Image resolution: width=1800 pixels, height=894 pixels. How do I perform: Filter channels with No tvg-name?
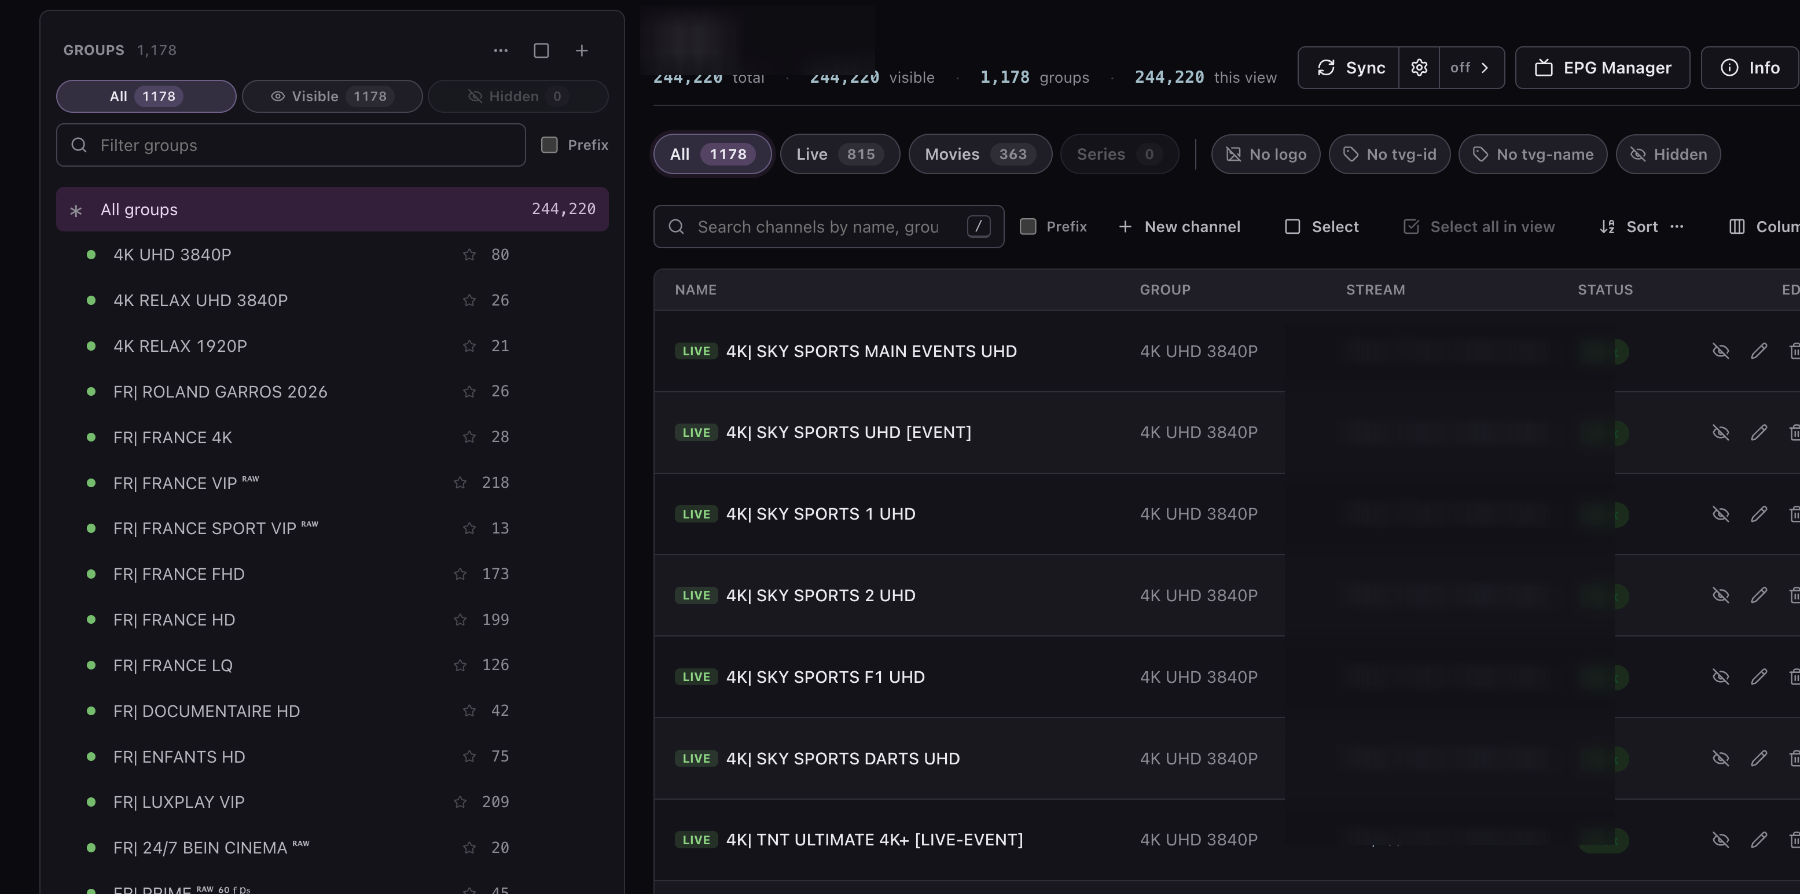pyautogui.click(x=1533, y=154)
